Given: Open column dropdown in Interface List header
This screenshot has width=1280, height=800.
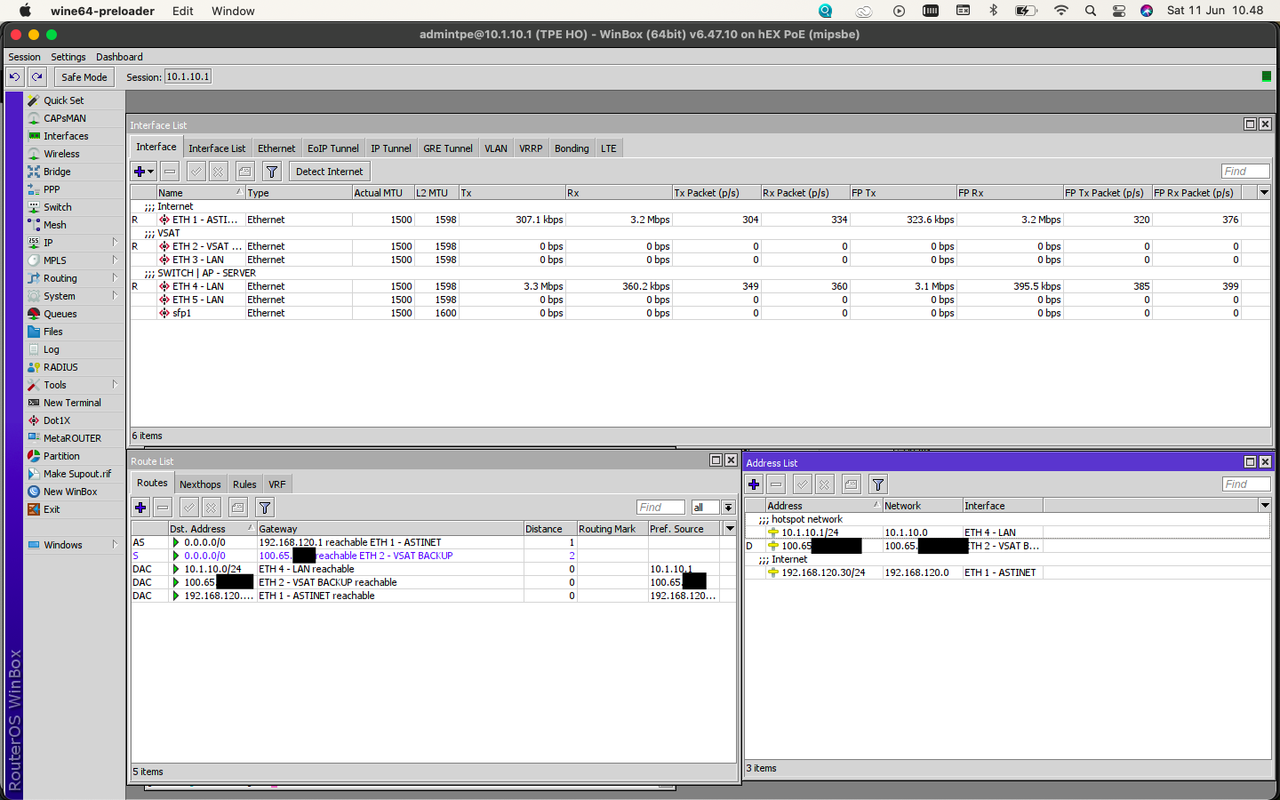Looking at the screenshot, I should pos(1264,193).
